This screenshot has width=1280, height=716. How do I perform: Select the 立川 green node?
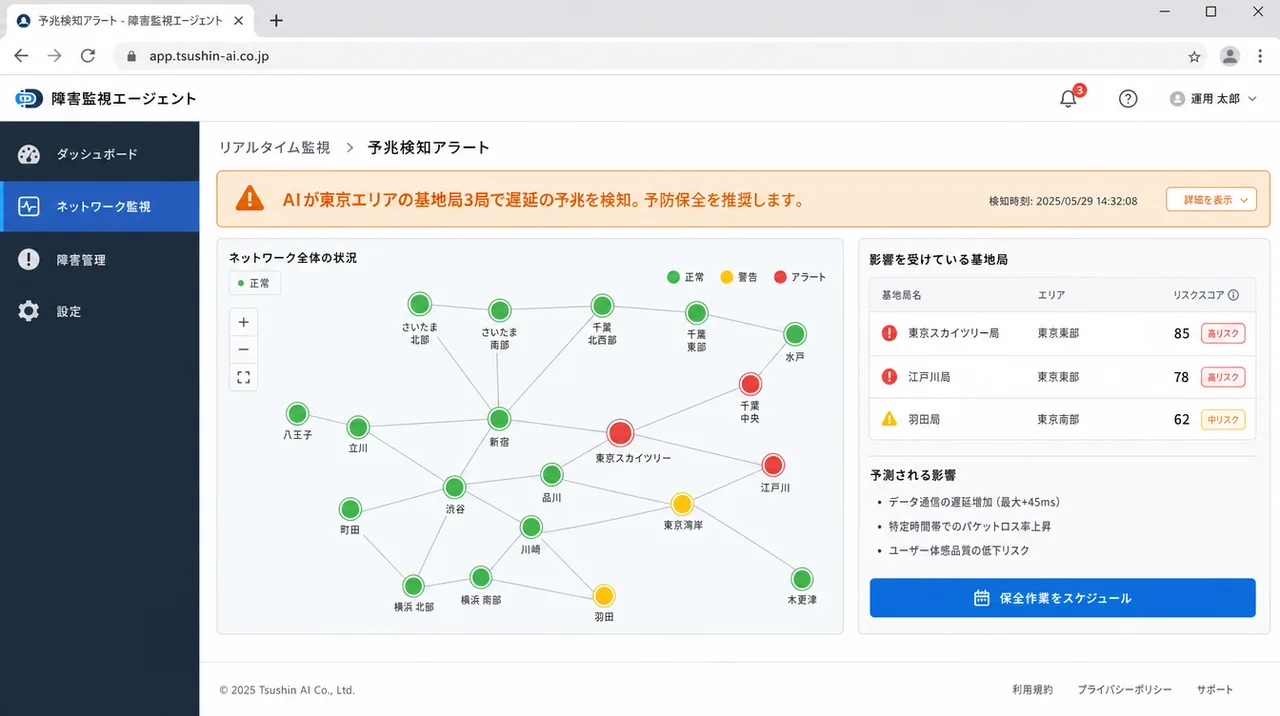(x=358, y=428)
